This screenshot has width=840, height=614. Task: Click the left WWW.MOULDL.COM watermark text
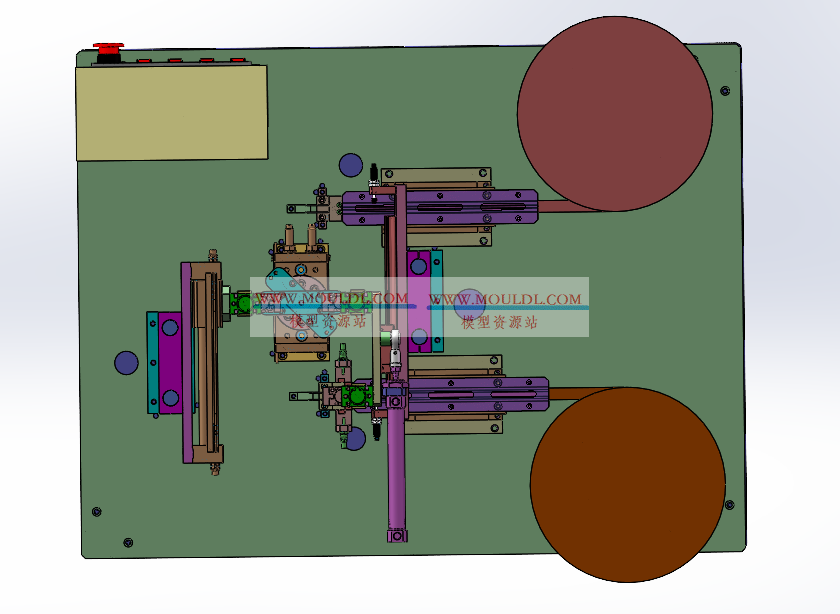coord(331,298)
